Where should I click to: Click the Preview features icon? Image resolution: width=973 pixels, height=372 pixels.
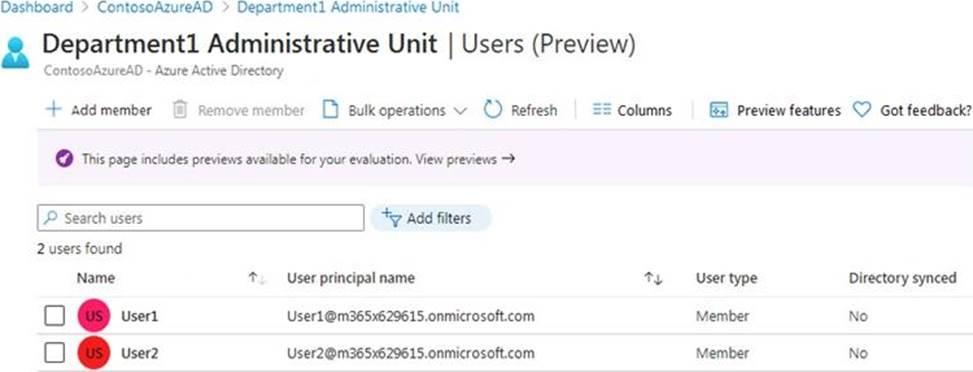tap(719, 111)
